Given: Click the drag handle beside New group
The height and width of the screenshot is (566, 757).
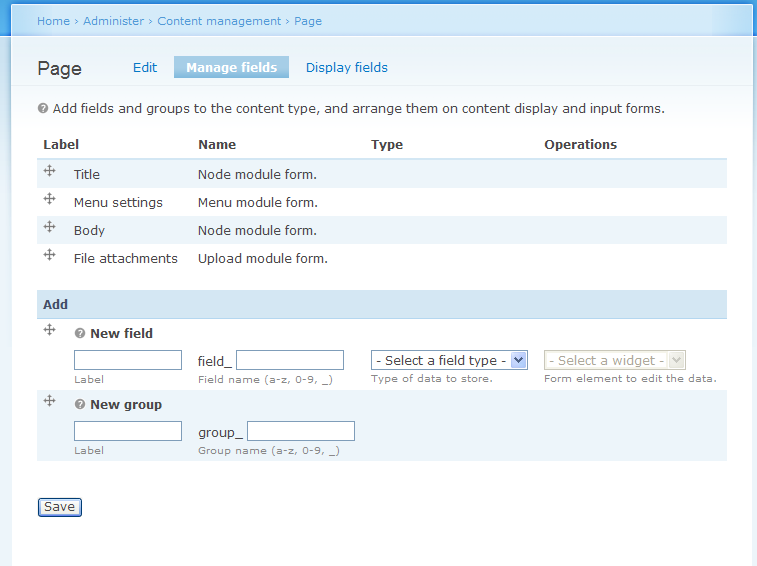Looking at the screenshot, I should (49, 401).
